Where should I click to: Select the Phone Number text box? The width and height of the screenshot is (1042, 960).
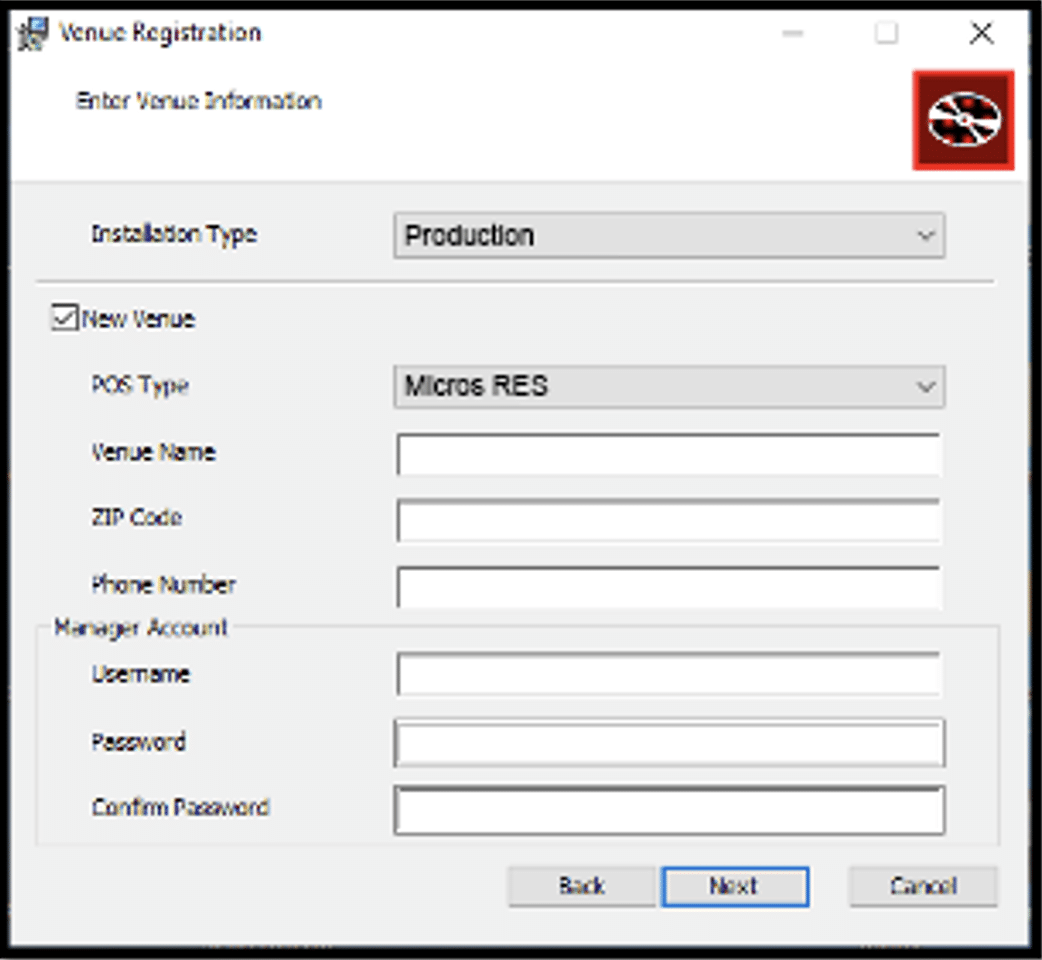(669, 587)
